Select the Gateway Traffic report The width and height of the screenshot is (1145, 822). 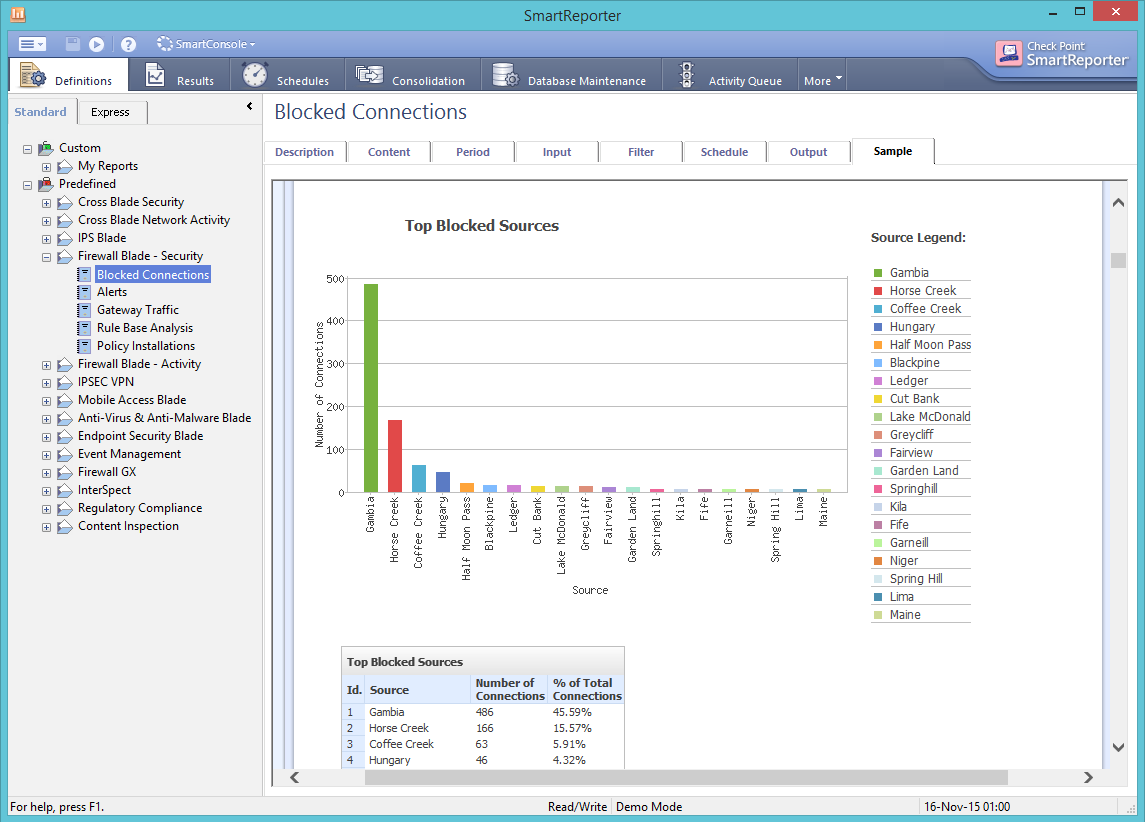pos(138,310)
